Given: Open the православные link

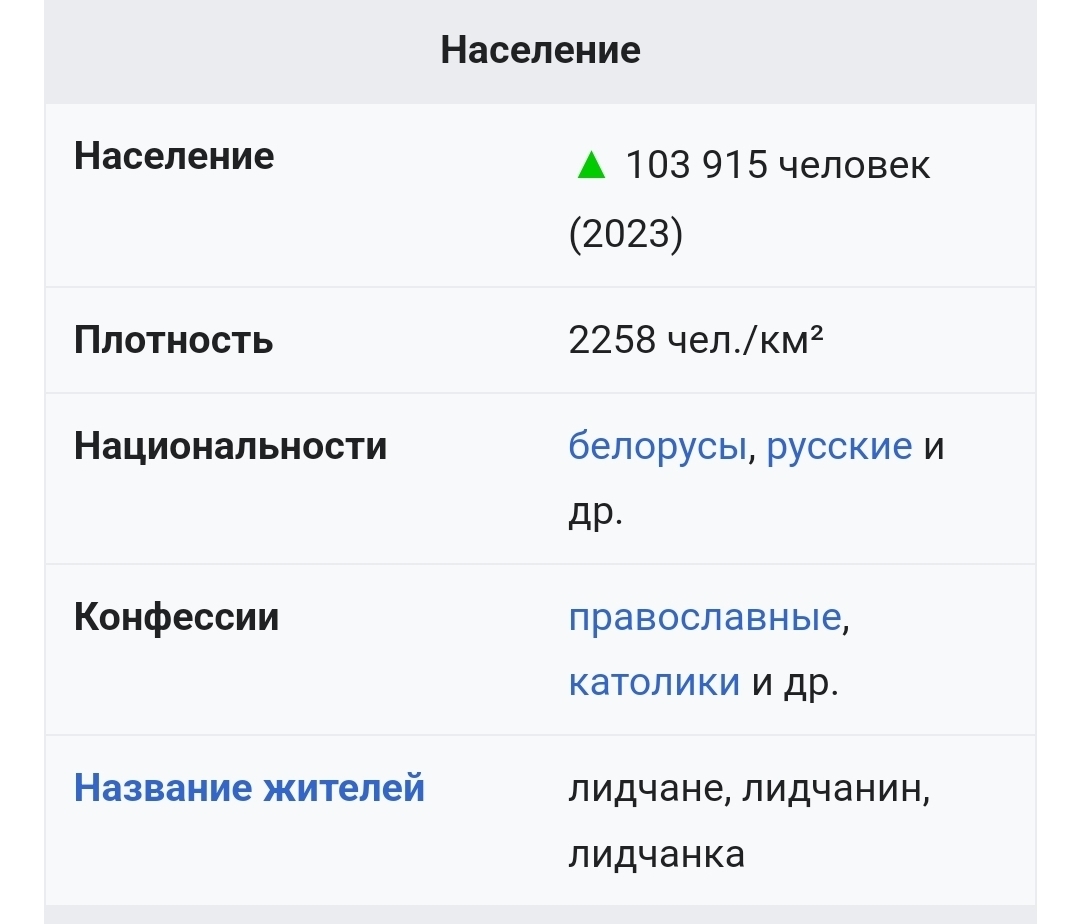Looking at the screenshot, I should 705,617.
